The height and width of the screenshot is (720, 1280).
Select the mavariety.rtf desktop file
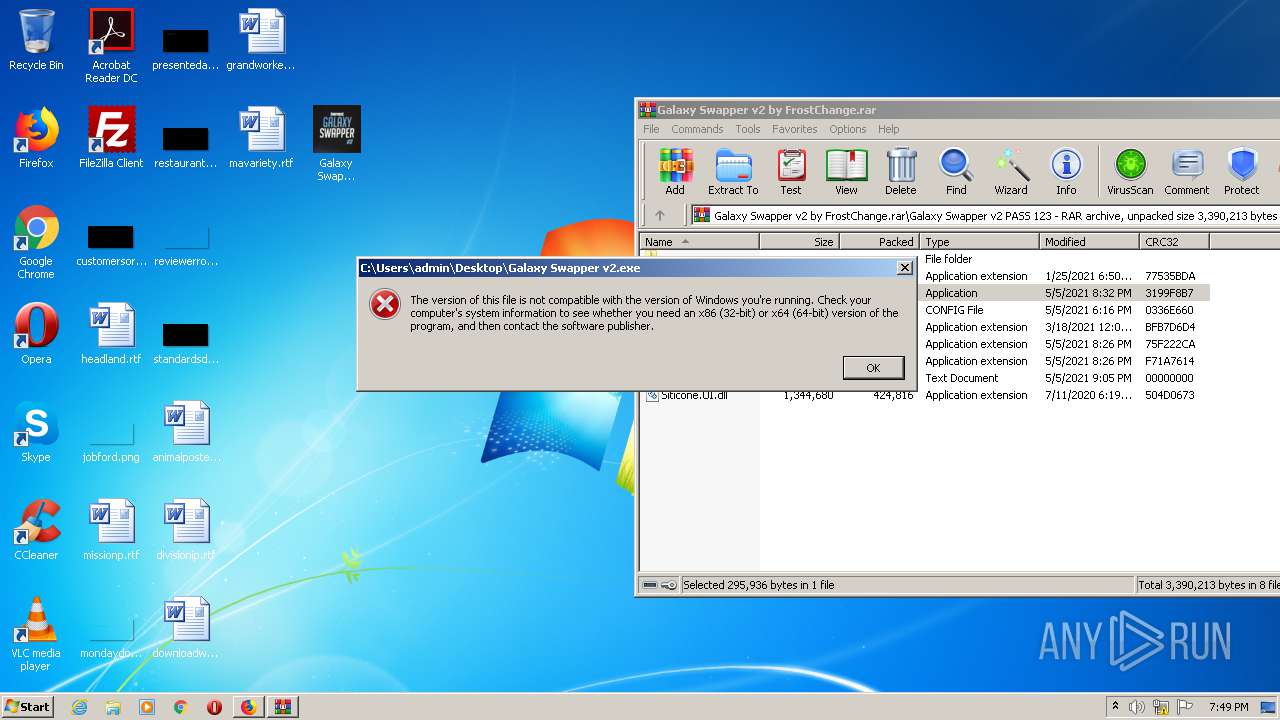tap(261, 138)
